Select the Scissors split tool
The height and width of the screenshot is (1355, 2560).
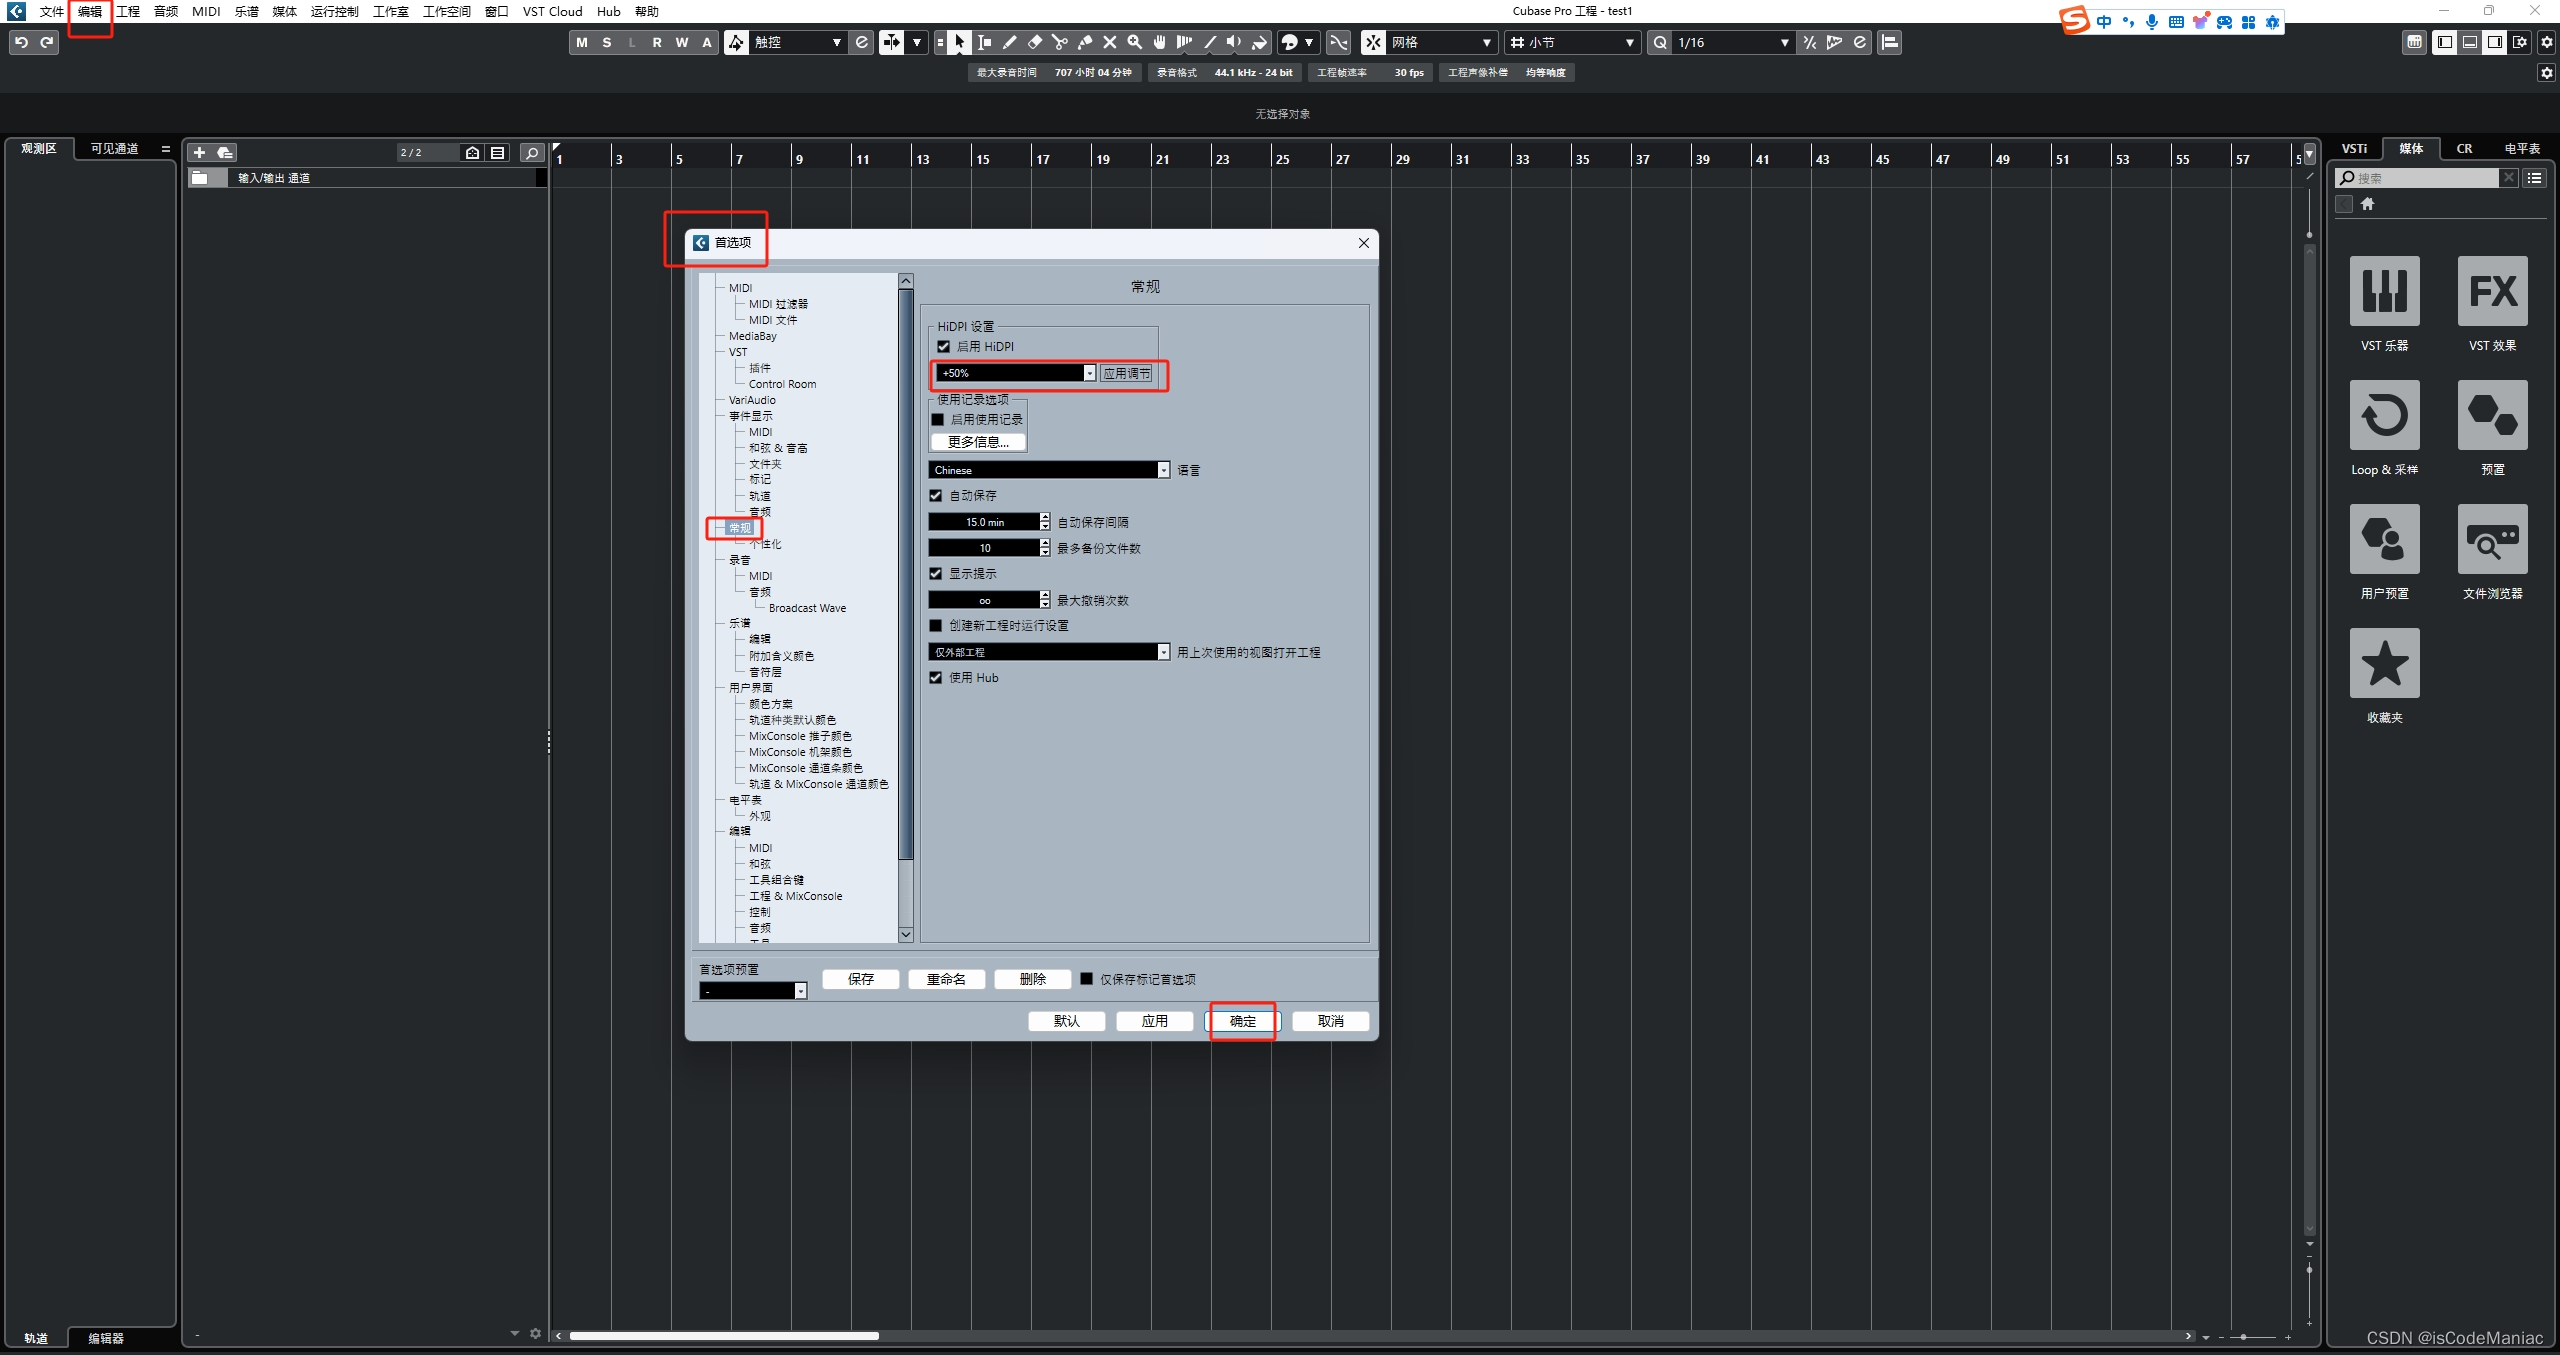(x=1059, y=42)
